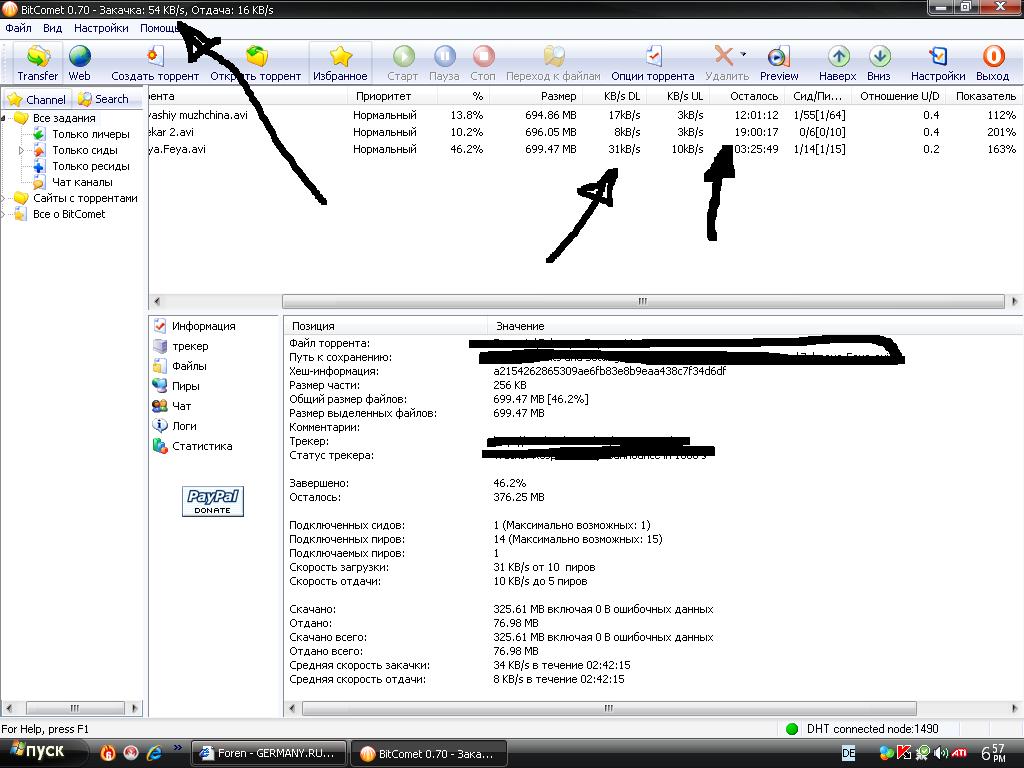1024x768 pixels.
Task: Select Только личеры in the sidebar tree
Action: (91, 134)
